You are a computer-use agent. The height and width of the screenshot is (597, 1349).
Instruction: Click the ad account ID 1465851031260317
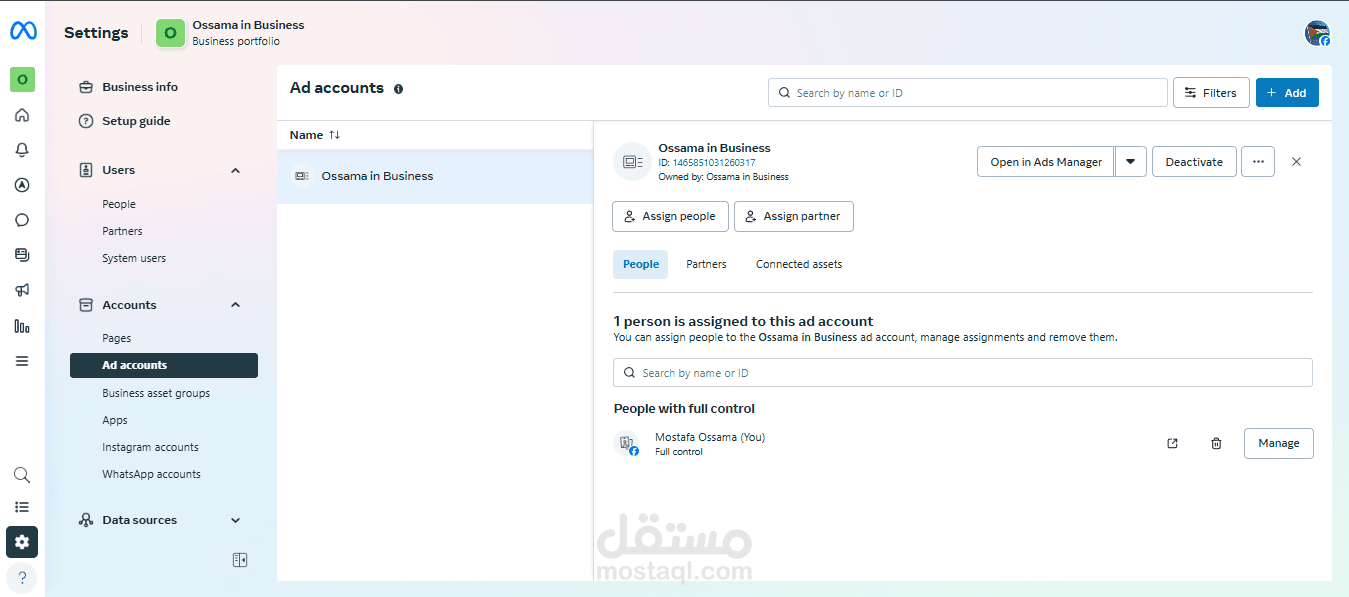coord(714,163)
